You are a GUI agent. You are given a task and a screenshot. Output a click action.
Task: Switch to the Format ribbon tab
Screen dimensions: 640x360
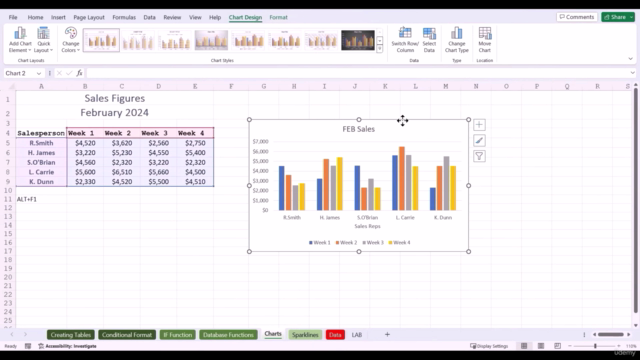coord(278,17)
